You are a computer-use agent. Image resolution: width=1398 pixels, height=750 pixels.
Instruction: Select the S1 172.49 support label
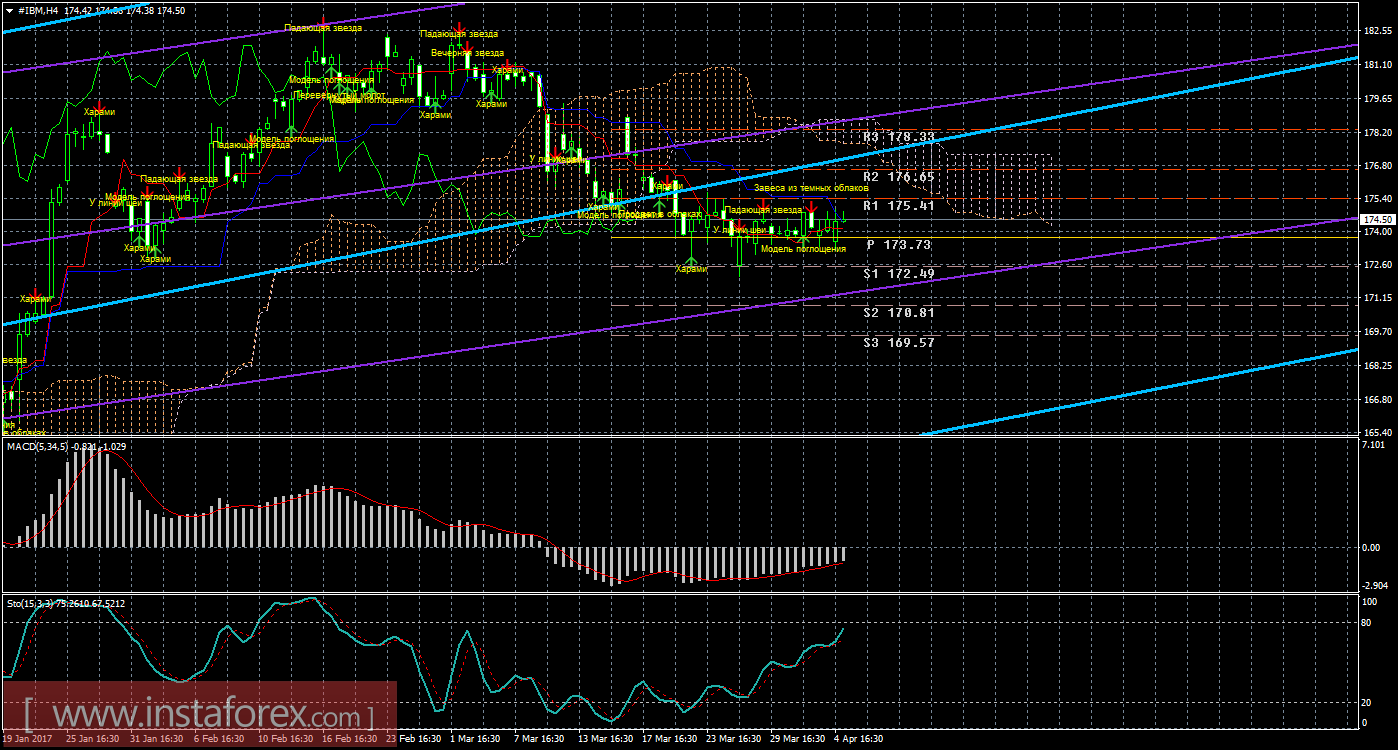click(899, 274)
